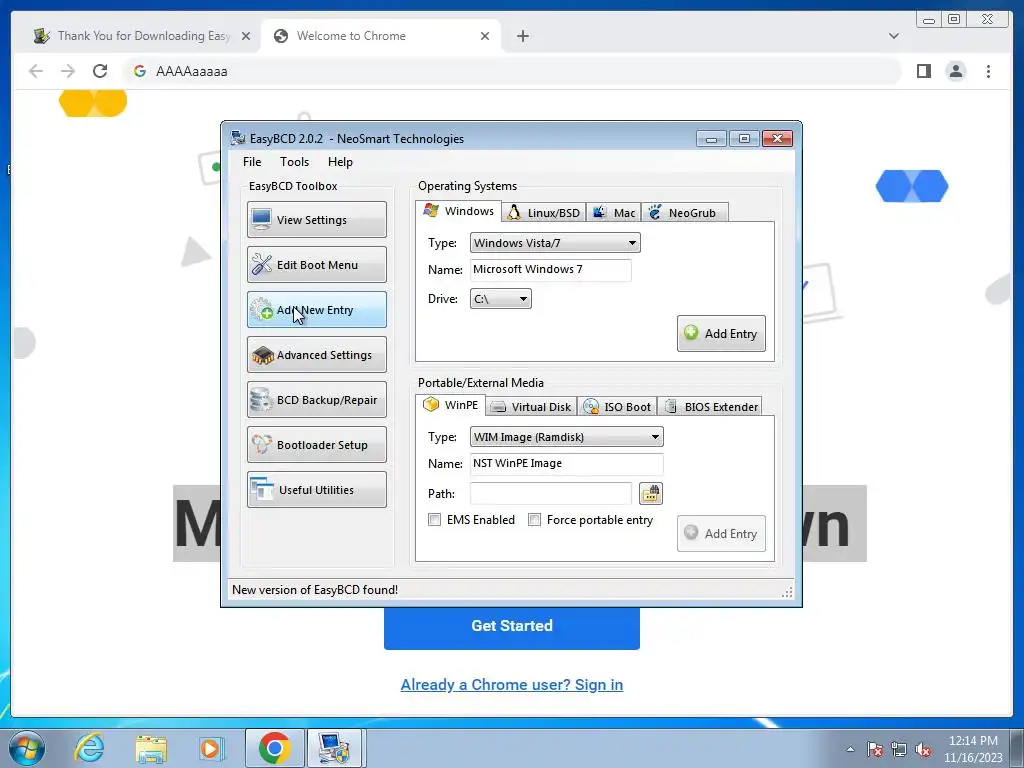Open BCD Backup/Repair section

point(317,400)
